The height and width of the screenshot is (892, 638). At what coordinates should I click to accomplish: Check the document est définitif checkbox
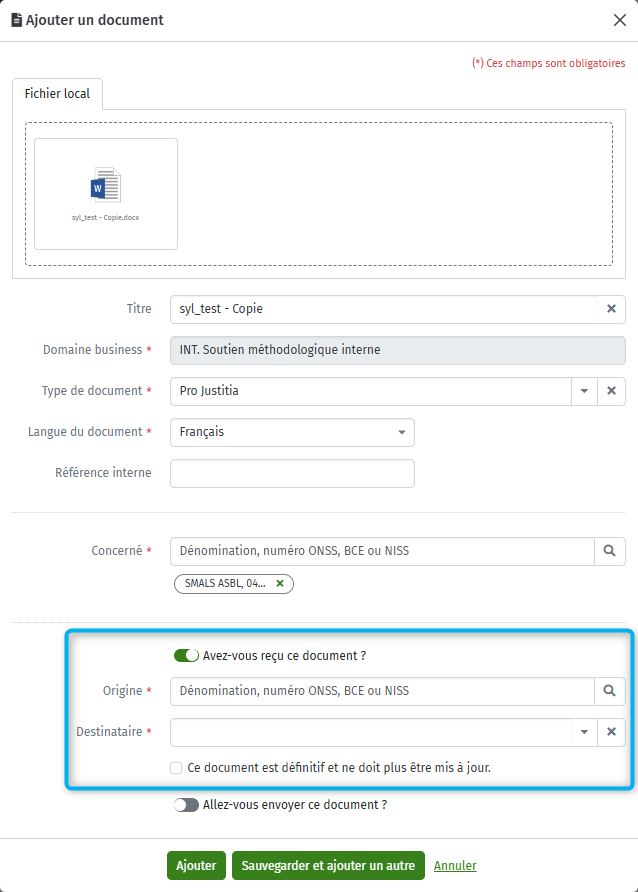pyautogui.click(x=176, y=768)
